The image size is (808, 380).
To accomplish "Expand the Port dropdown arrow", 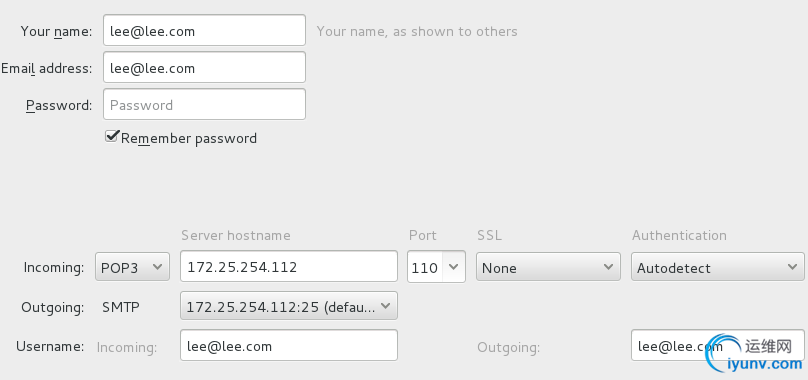I will 453,267.
